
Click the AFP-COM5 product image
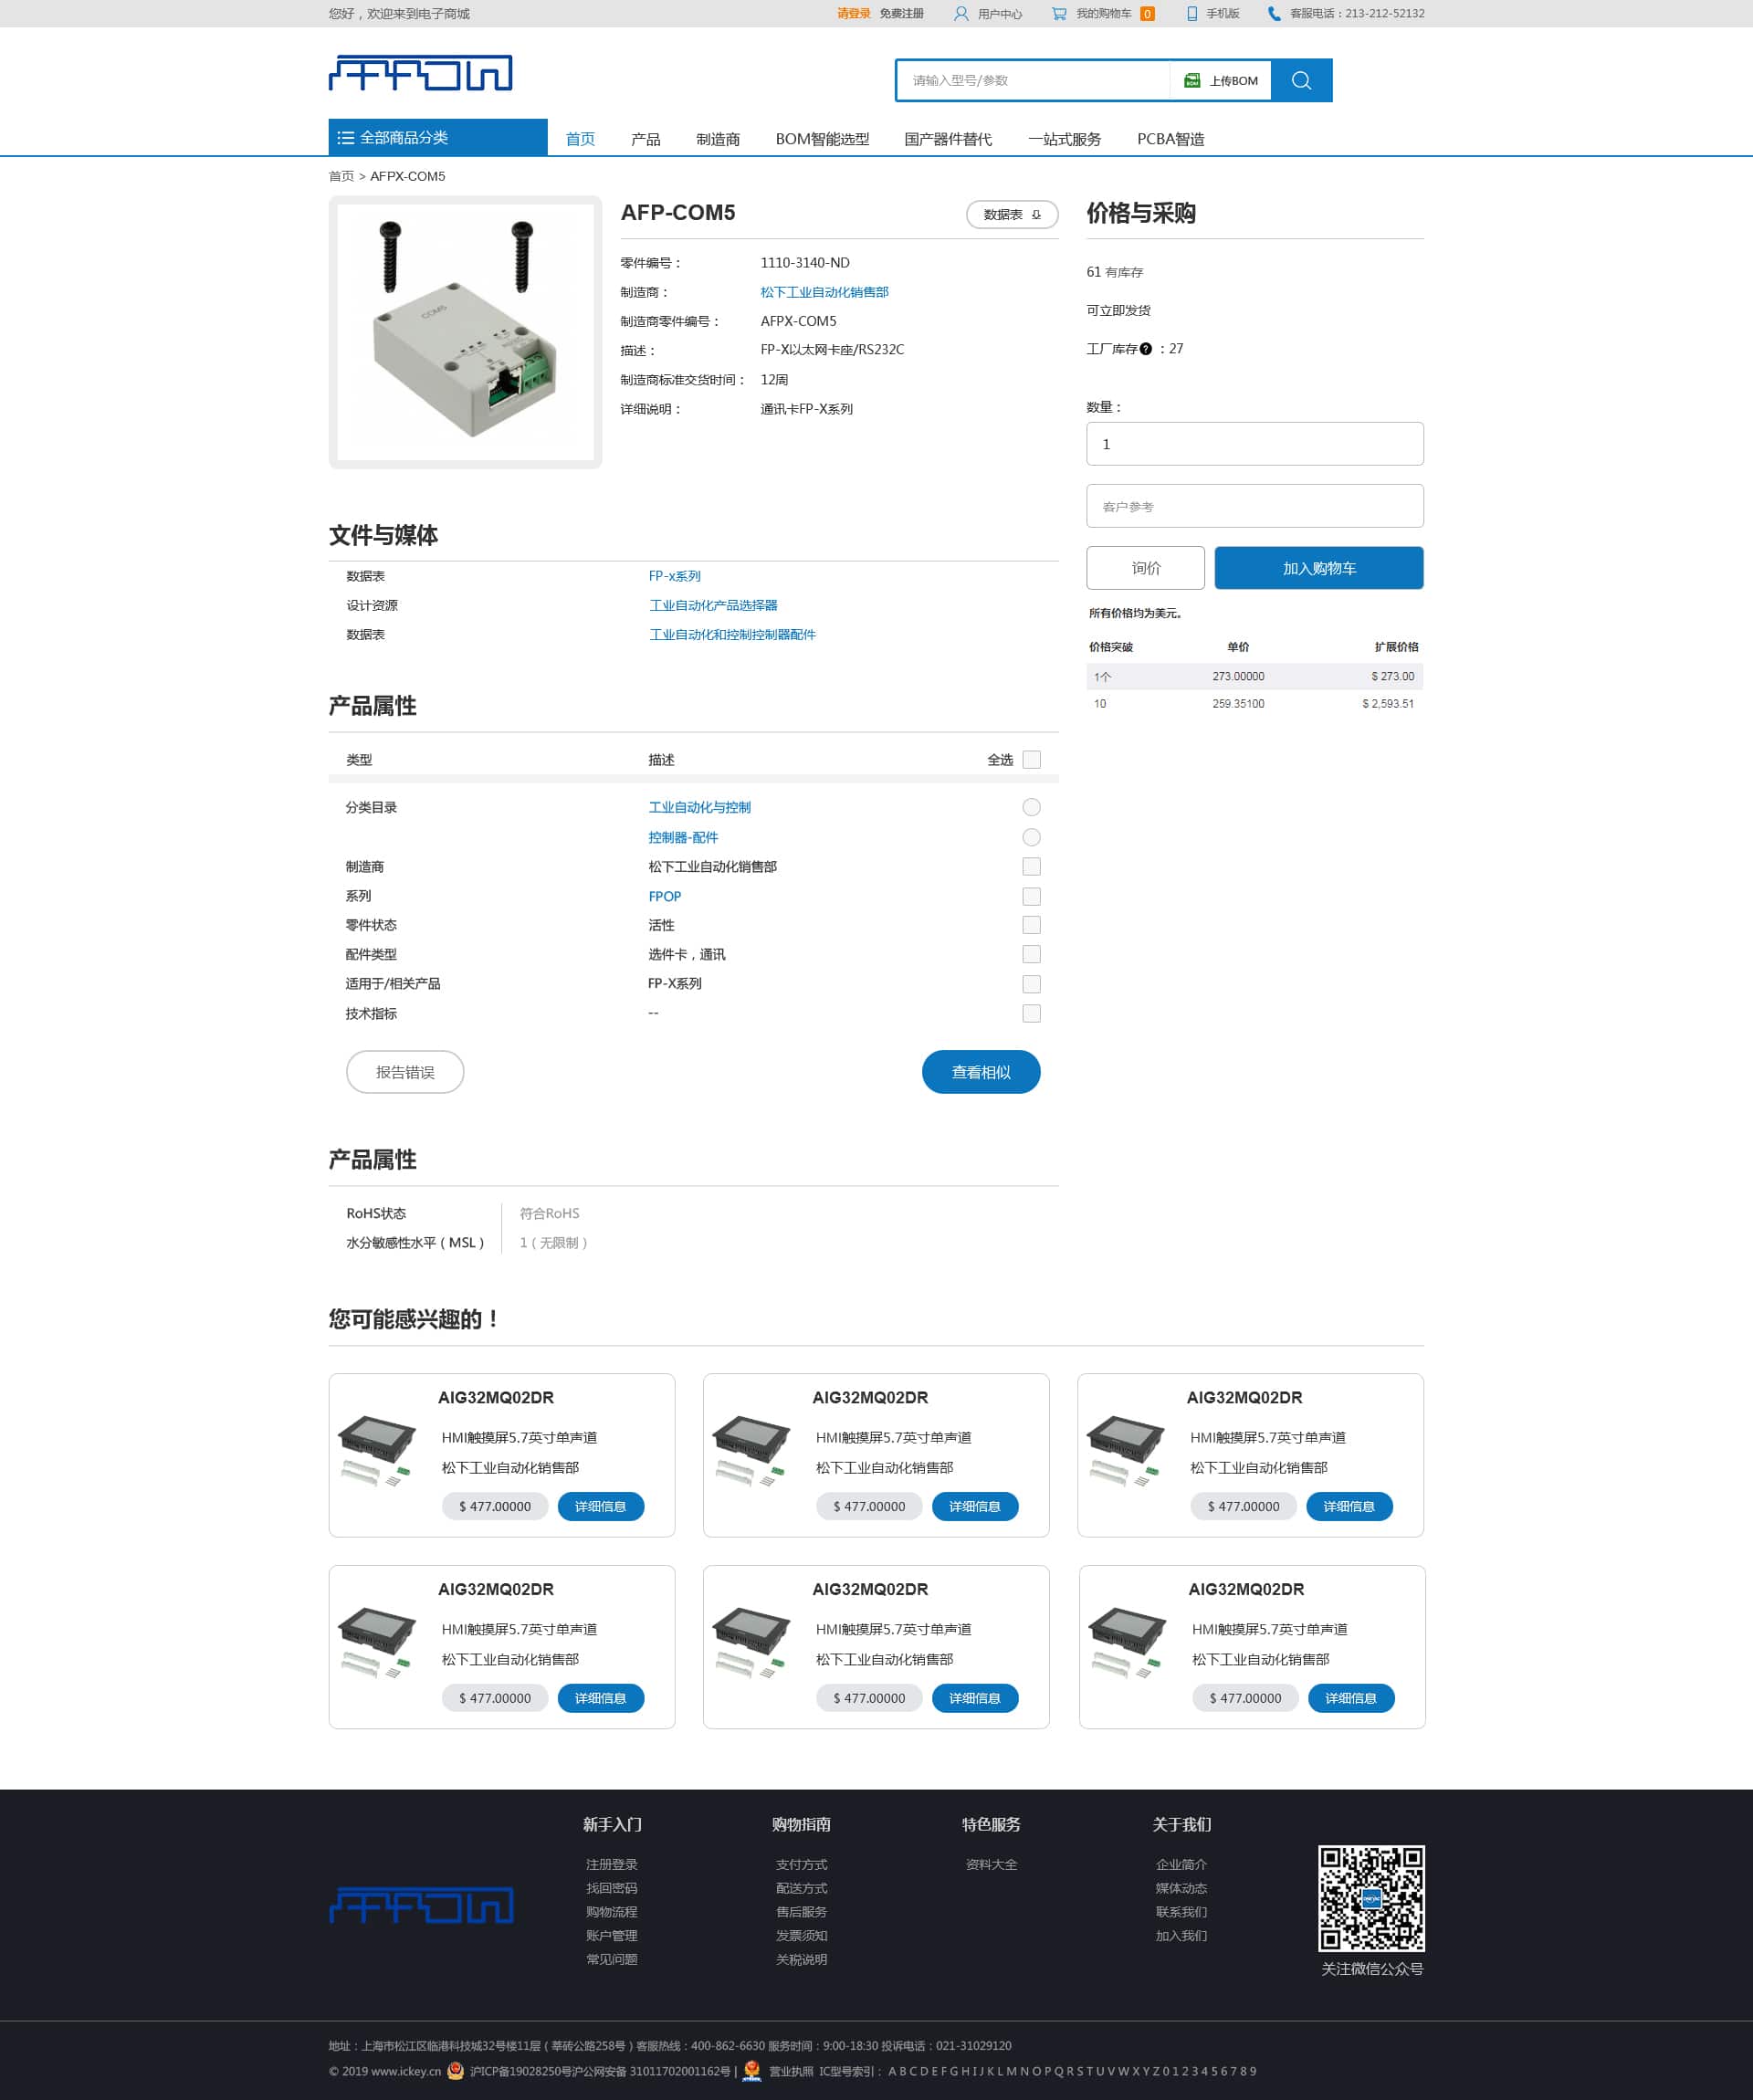point(465,332)
